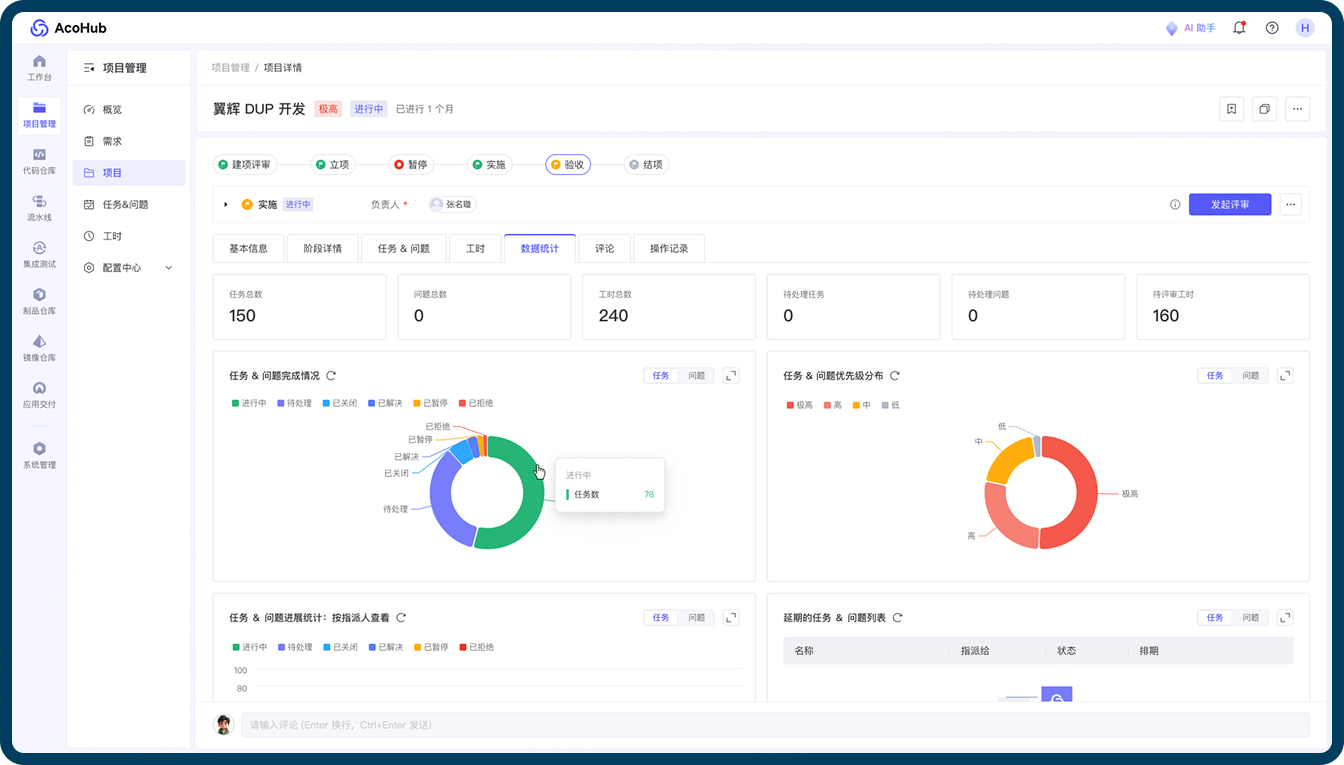This screenshot has height=765, width=1344.
Task: Click the bookmark icon next to the project title
Action: pos(1232,109)
